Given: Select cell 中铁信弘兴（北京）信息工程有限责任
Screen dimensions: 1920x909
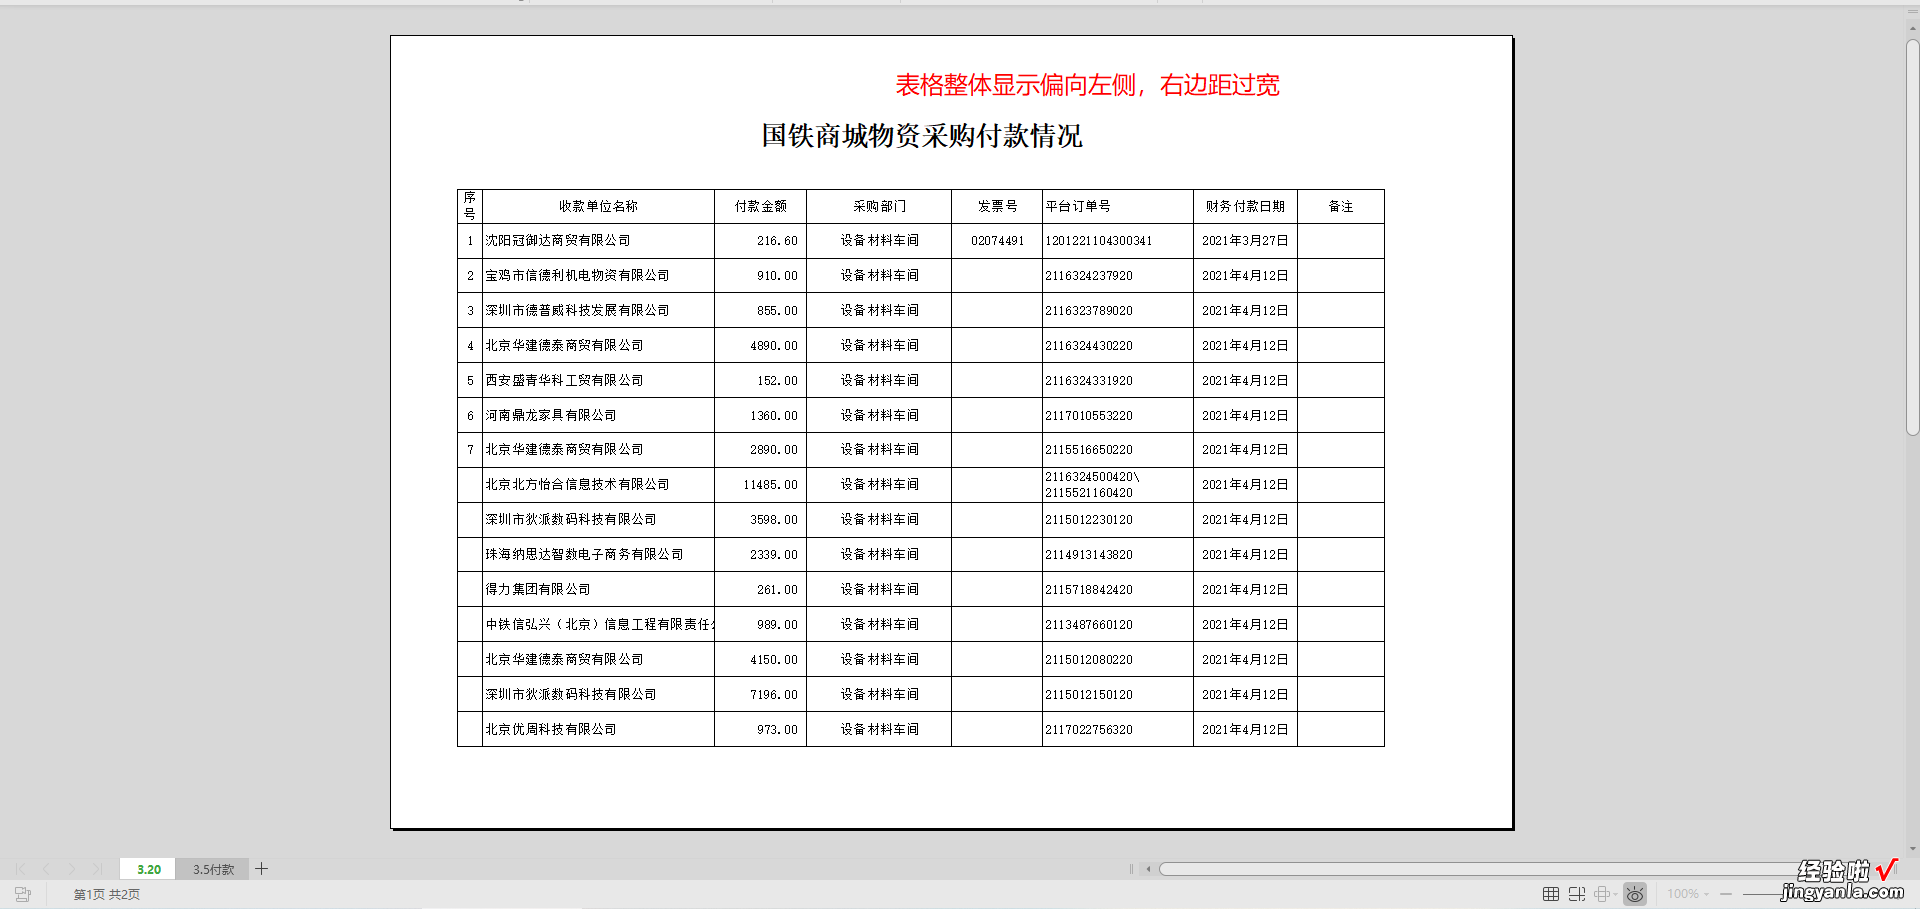Looking at the screenshot, I should point(598,625).
